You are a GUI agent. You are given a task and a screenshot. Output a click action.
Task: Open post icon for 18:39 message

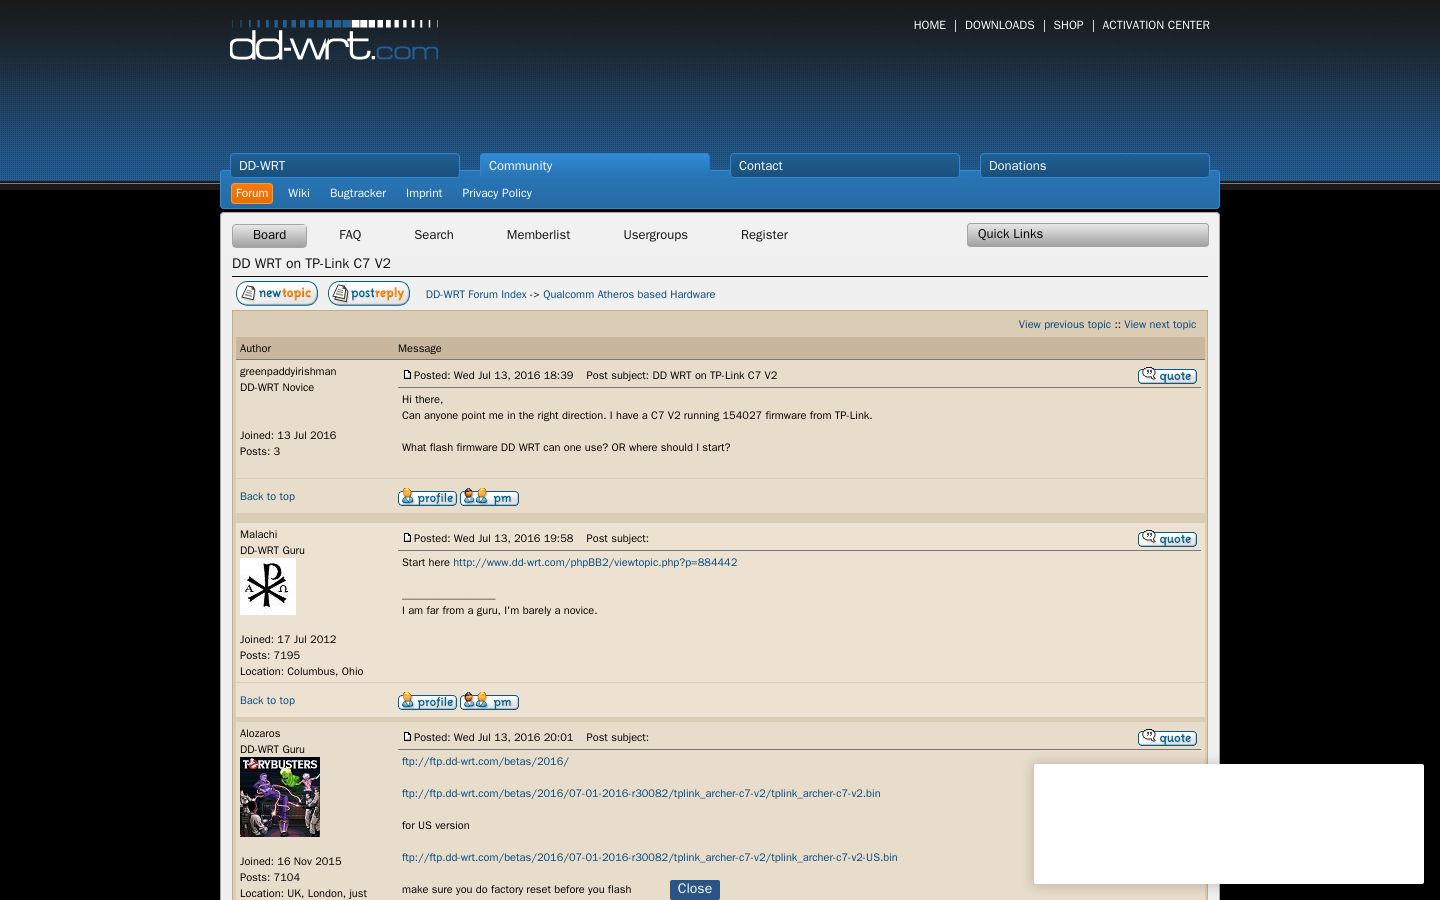click(x=407, y=375)
